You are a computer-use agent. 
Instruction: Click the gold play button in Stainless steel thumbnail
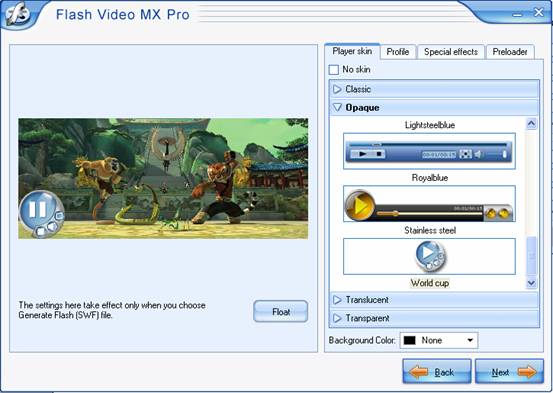[x=360, y=206]
